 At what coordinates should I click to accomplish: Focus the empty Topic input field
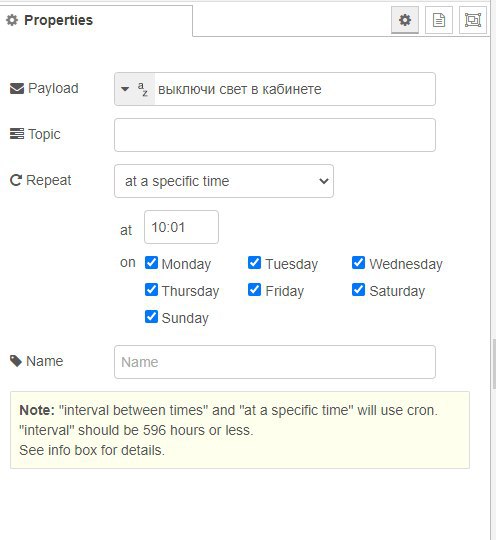click(x=275, y=135)
